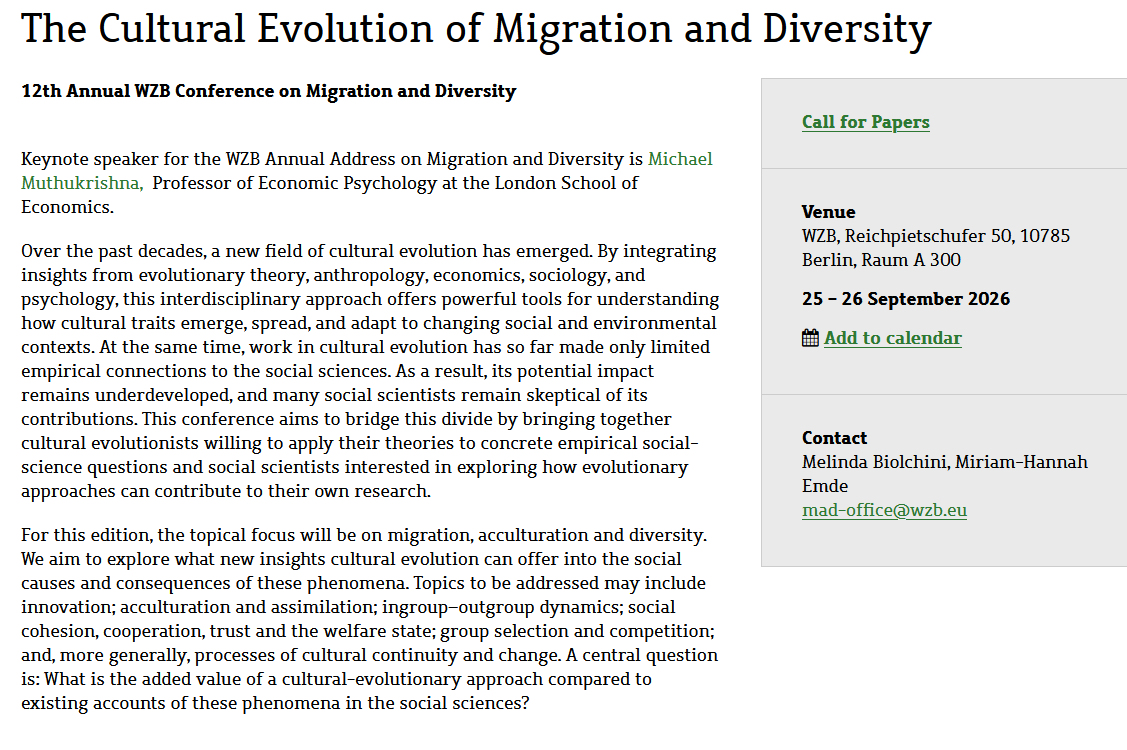The width and height of the screenshot is (1127, 750).
Task: Open the mad-office@wzb.eu email link
Action: pos(884,510)
